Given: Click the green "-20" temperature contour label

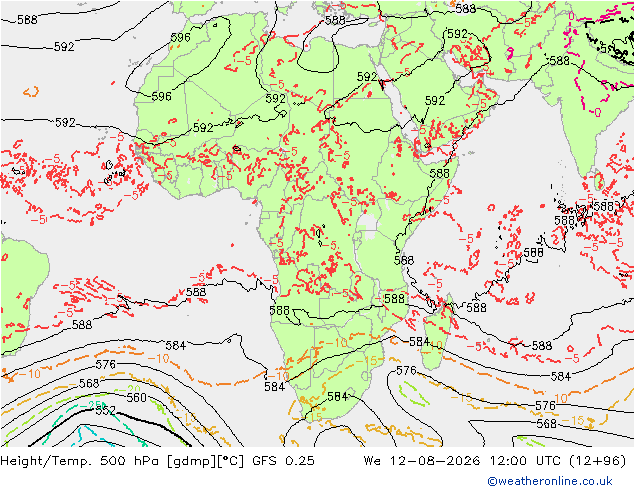Looking at the screenshot, I should [x=129, y=389].
